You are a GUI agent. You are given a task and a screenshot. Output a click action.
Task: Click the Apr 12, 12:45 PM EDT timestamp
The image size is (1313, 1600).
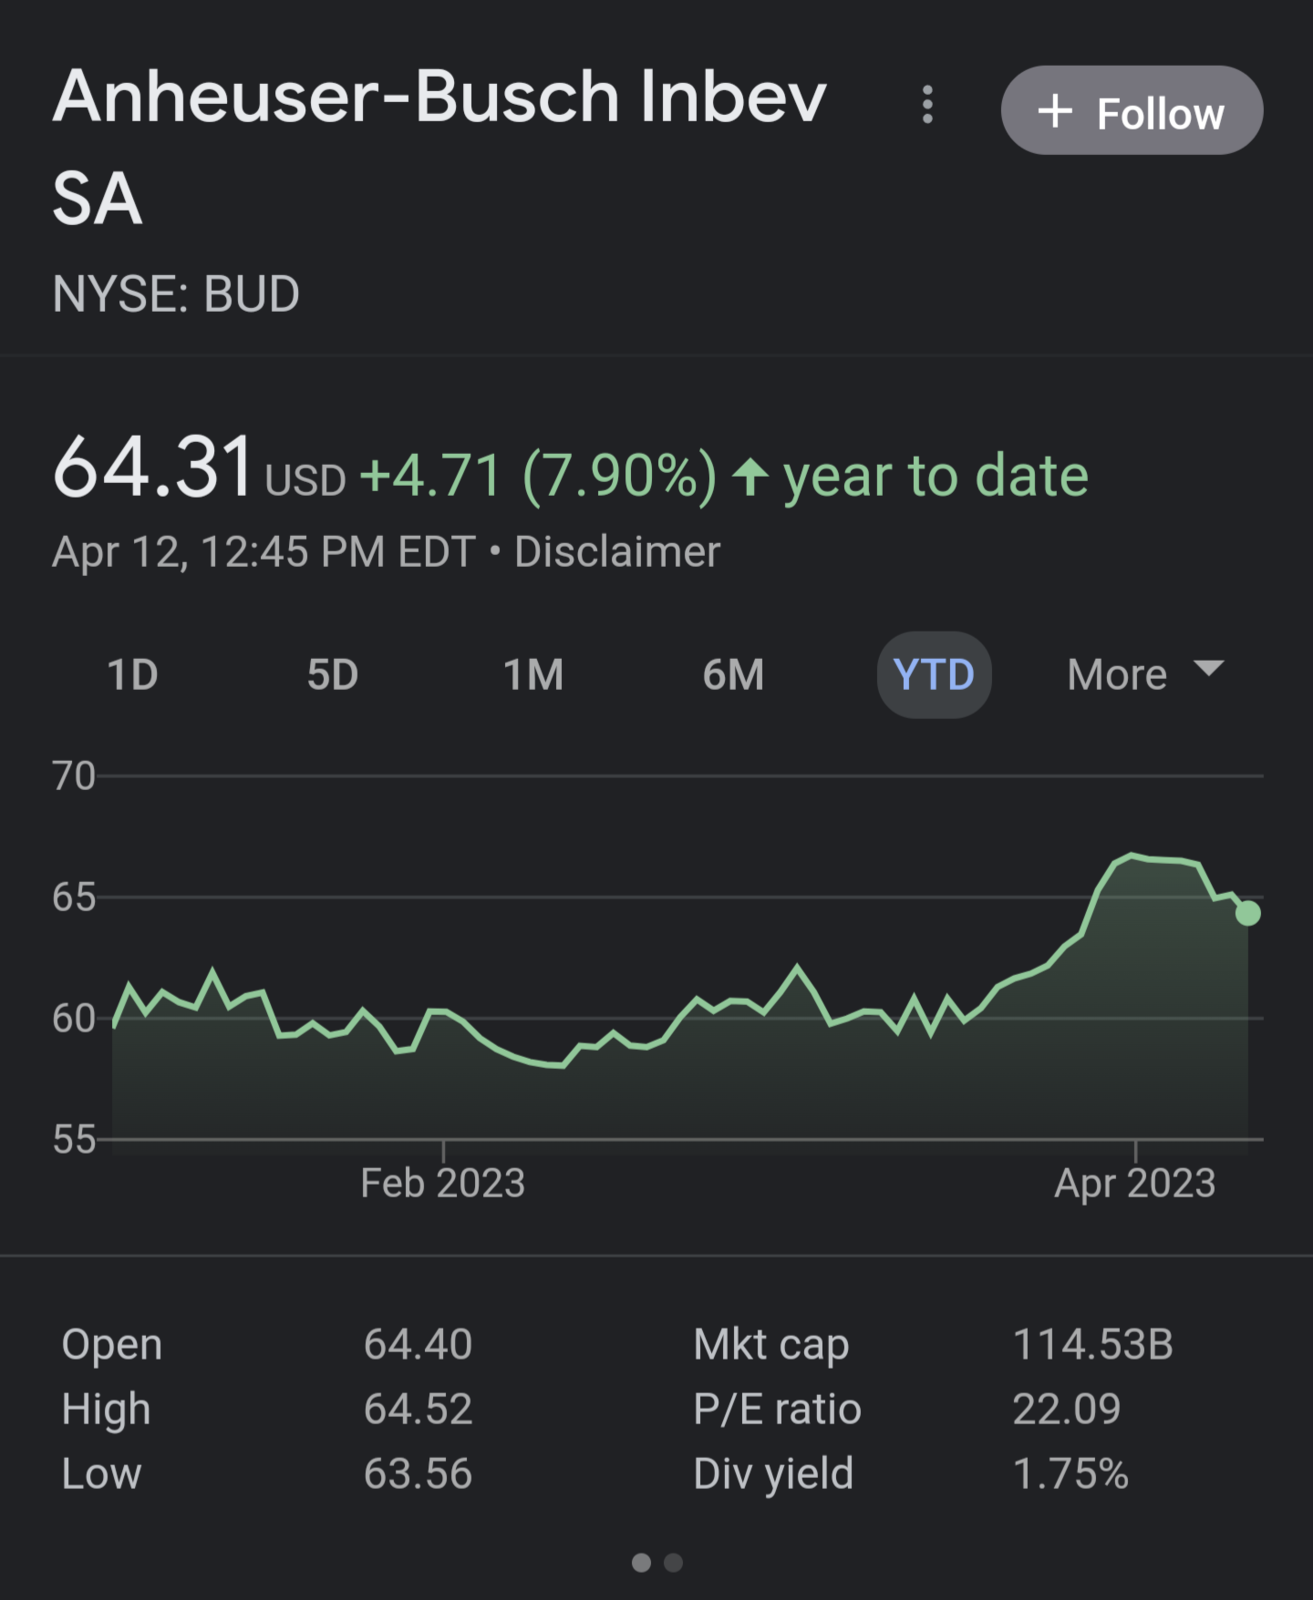(x=264, y=552)
